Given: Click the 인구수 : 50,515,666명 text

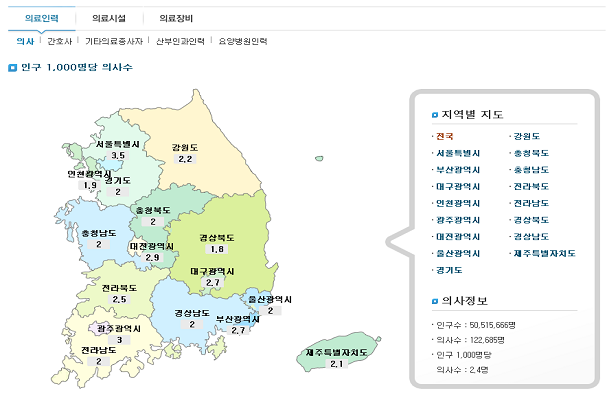Looking at the screenshot, I should (x=476, y=325).
